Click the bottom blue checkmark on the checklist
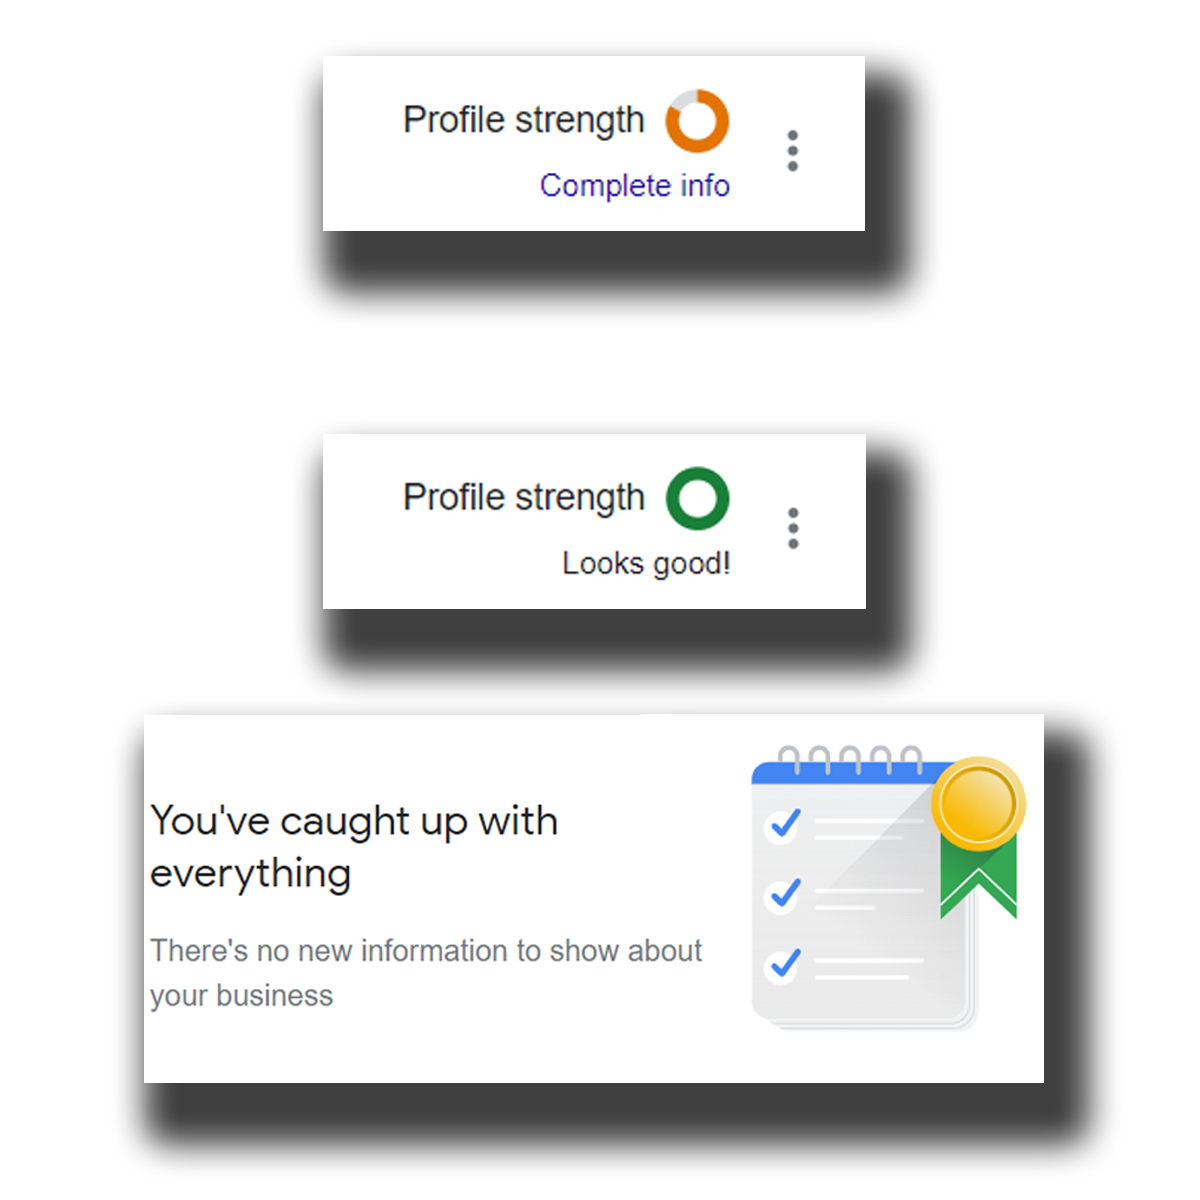1200x1200 pixels. [785, 964]
